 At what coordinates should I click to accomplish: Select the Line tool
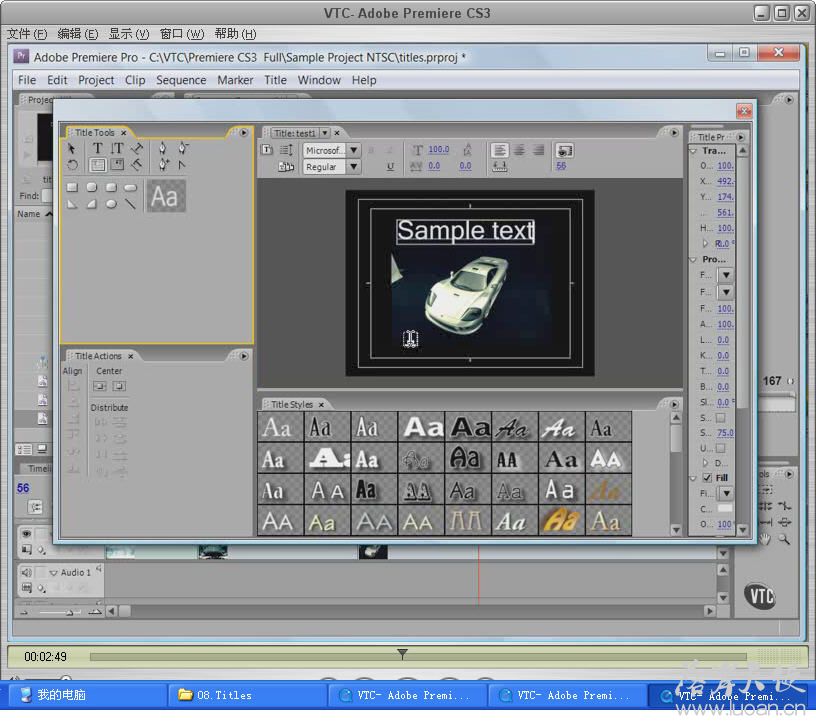point(130,205)
